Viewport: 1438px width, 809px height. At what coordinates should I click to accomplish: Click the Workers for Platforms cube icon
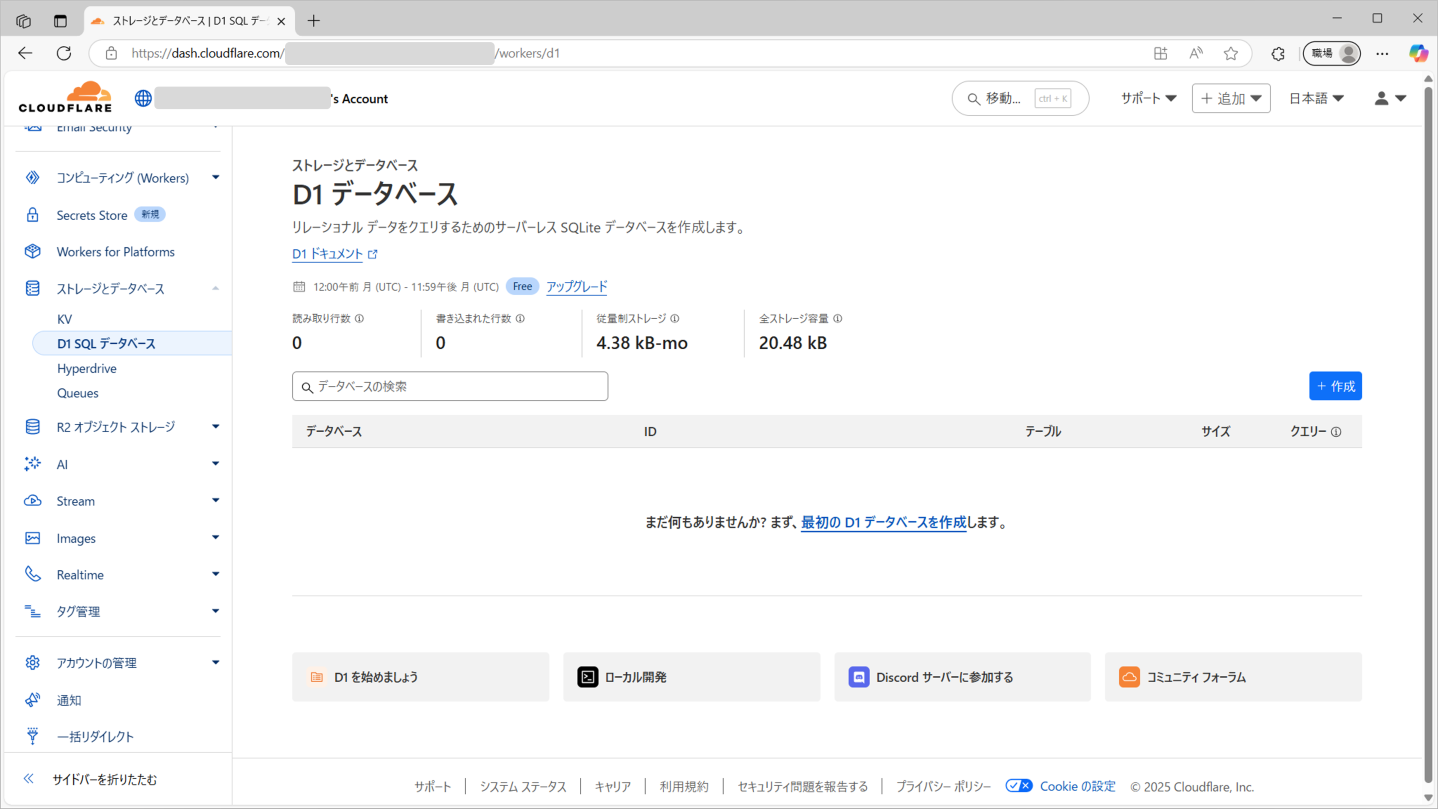[33, 252]
